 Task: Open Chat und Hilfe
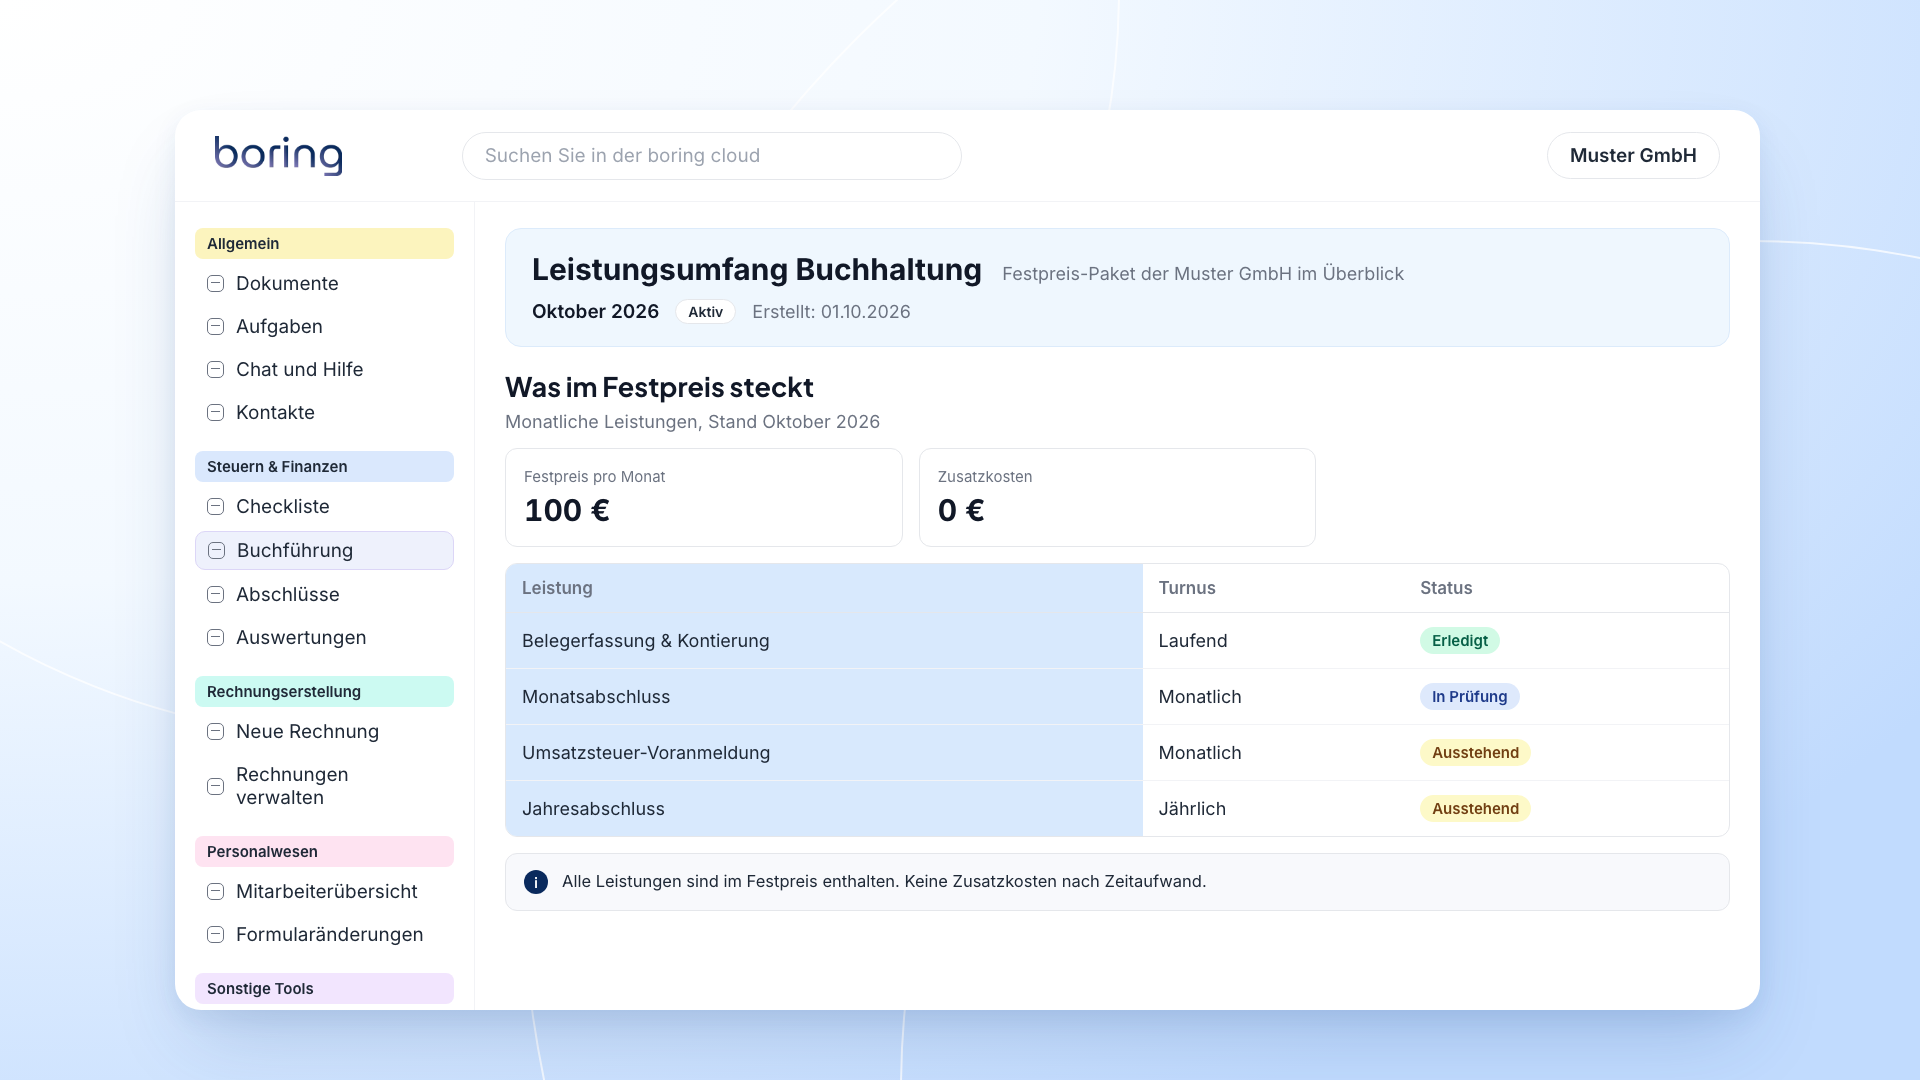point(324,370)
